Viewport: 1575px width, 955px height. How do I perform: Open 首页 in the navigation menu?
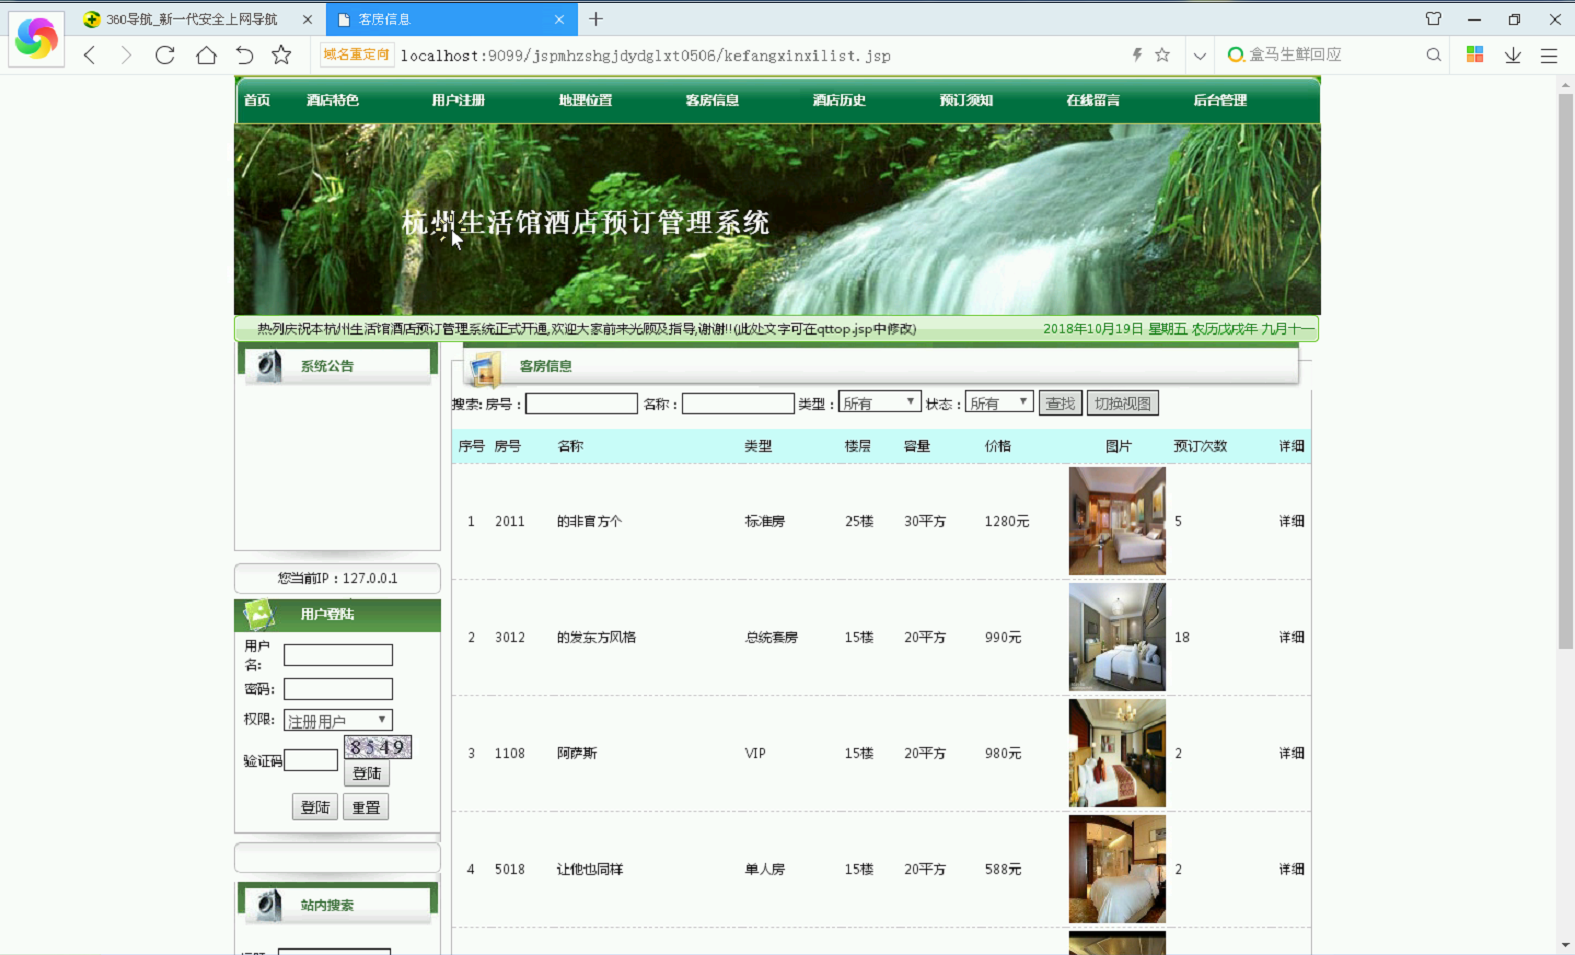pos(257,100)
